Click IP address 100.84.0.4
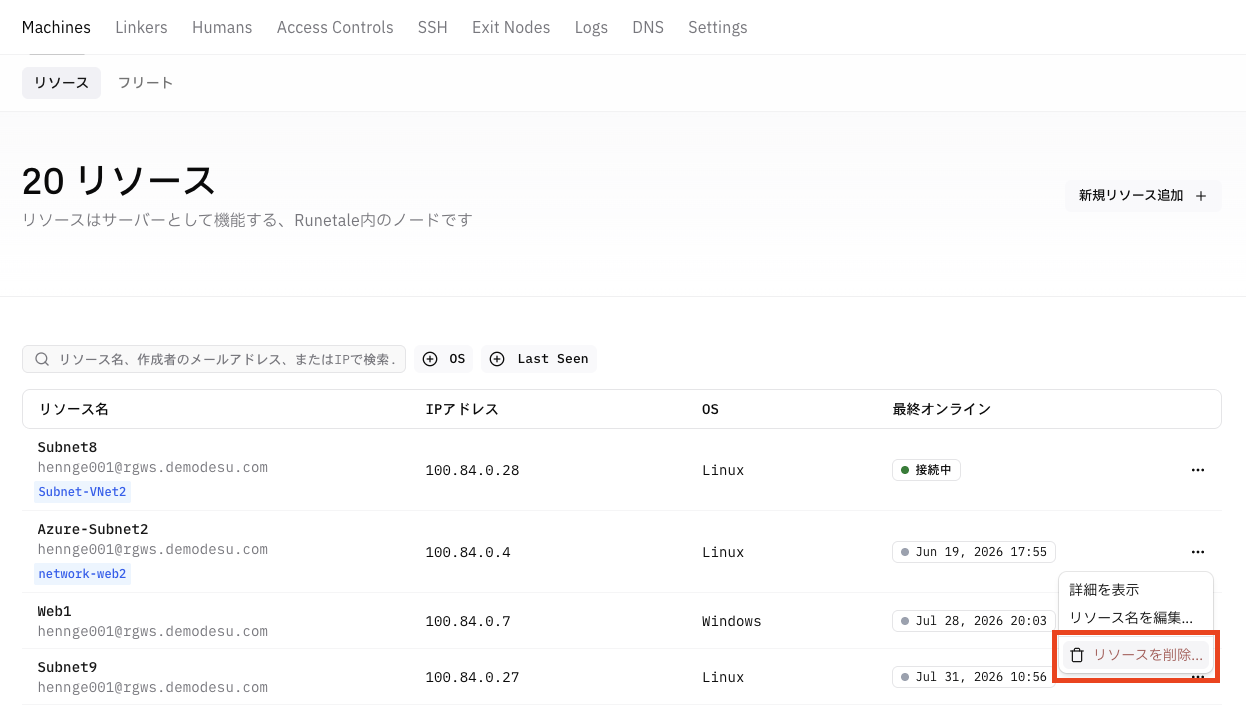1246x715 pixels. pos(468,552)
